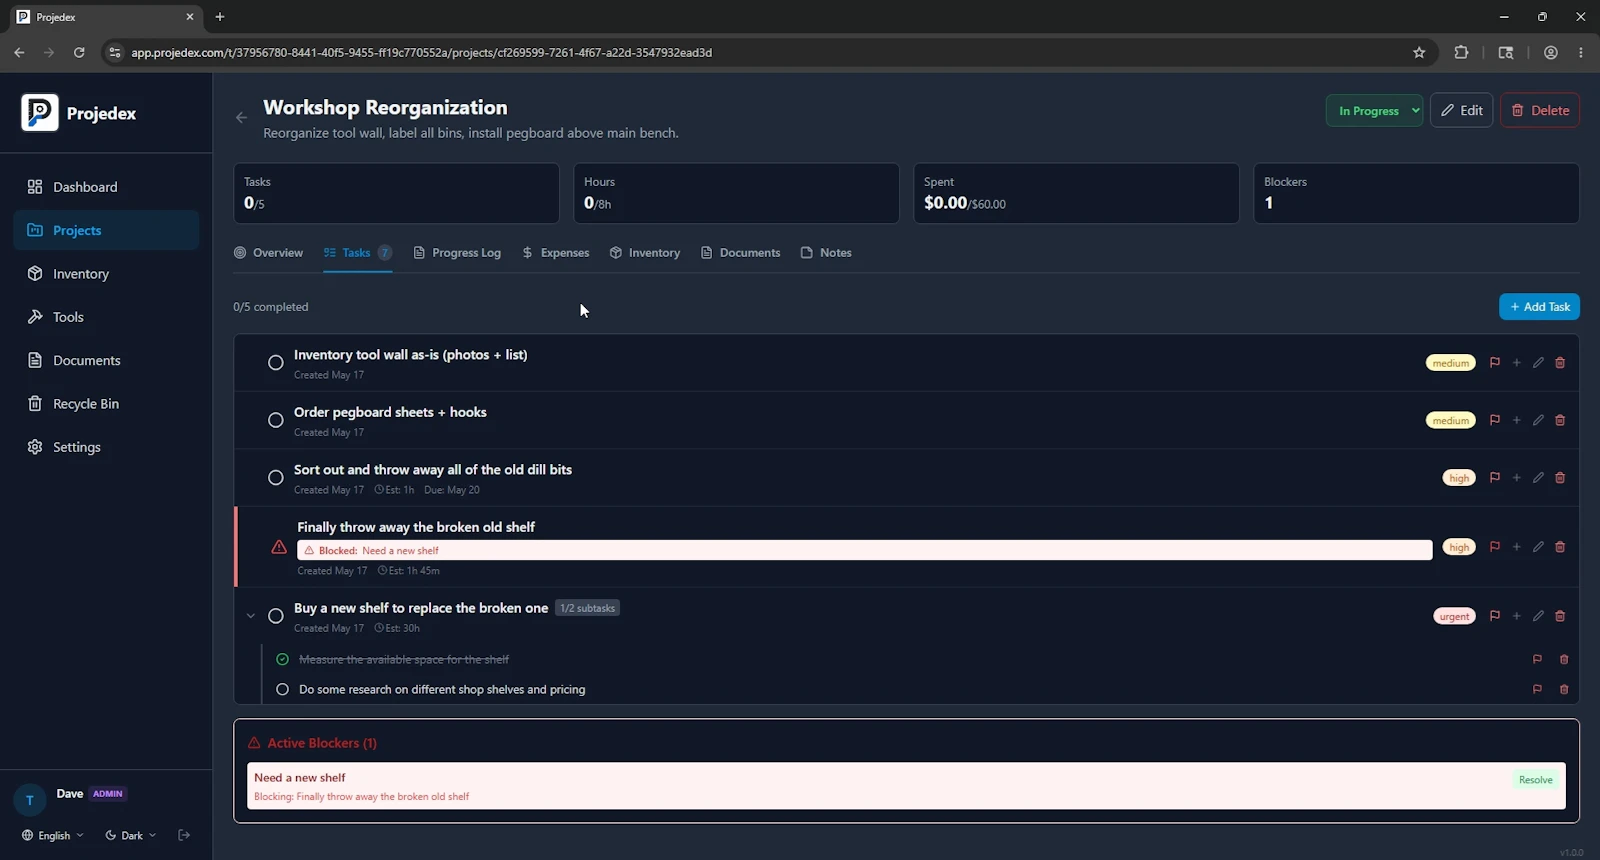Click the Dave user avatar

point(30,800)
